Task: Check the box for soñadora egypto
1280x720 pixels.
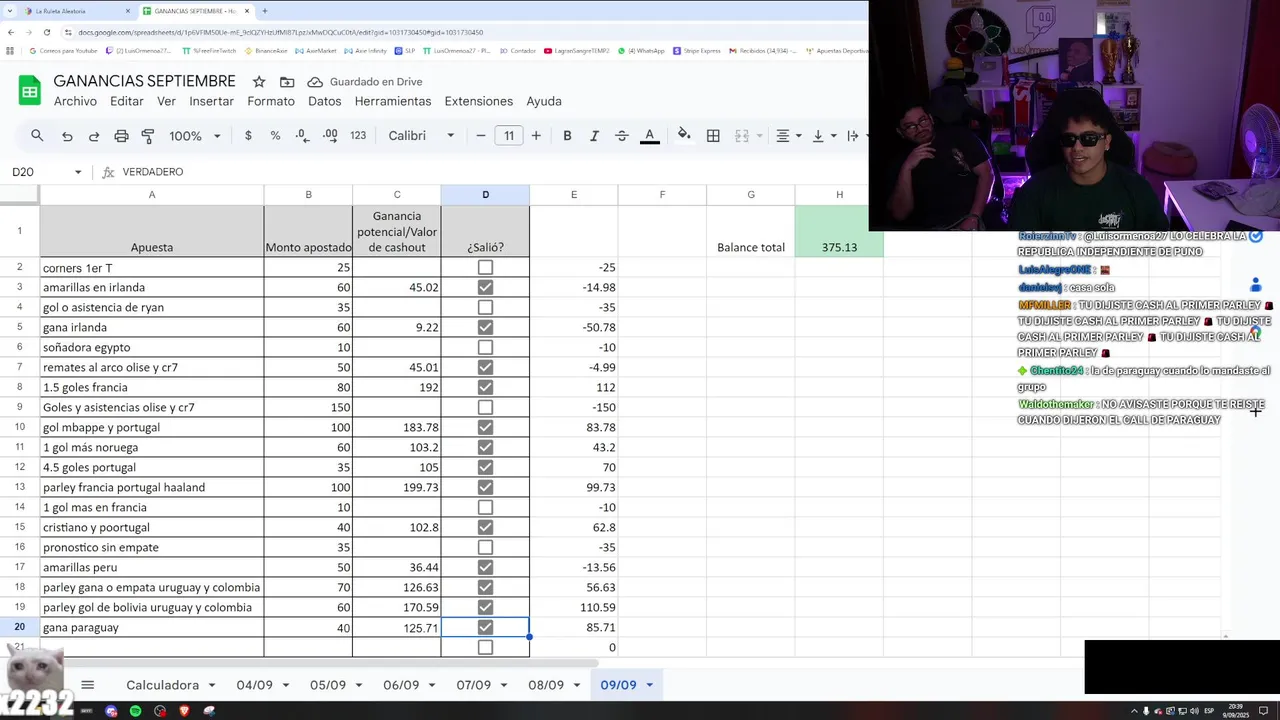Action: tap(485, 347)
